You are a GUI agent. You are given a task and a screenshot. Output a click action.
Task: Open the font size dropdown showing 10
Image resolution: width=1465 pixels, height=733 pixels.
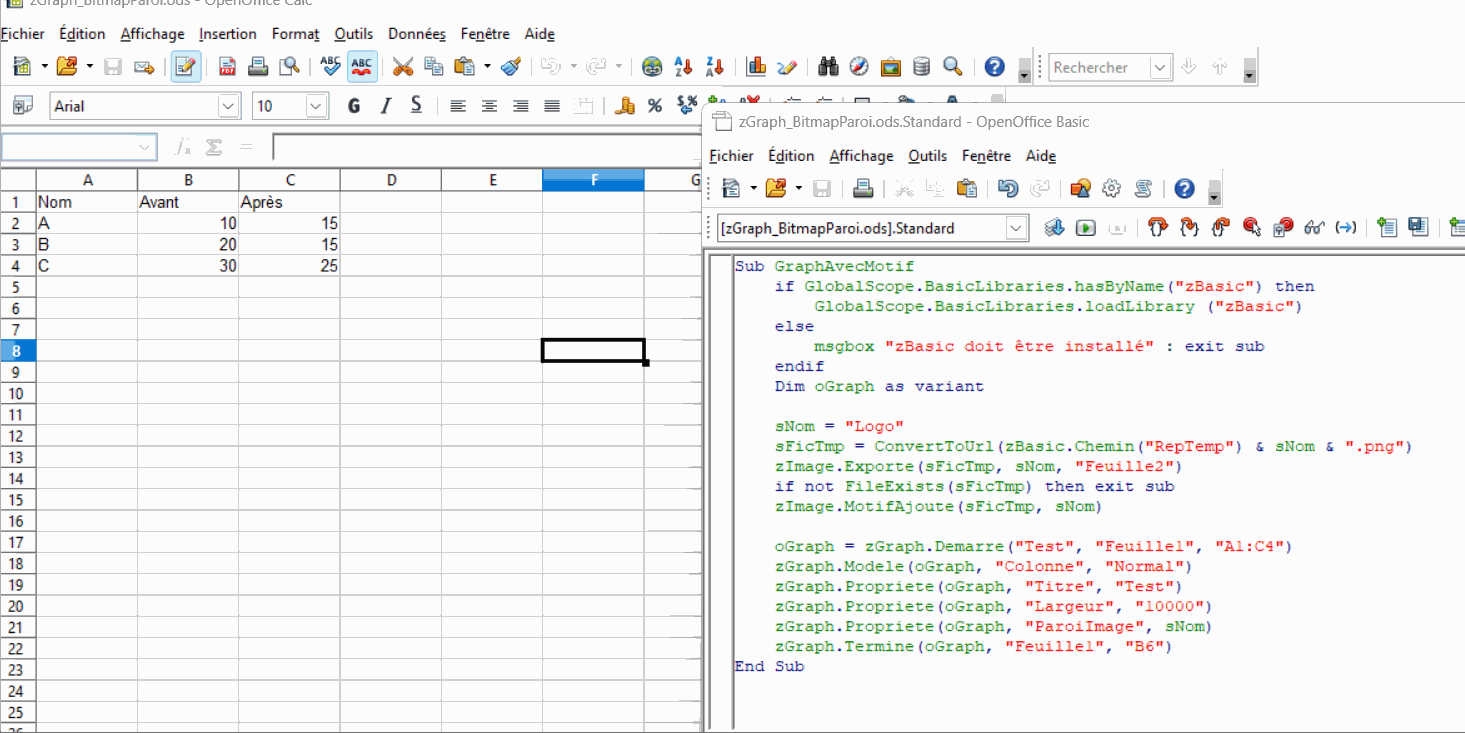(316, 106)
